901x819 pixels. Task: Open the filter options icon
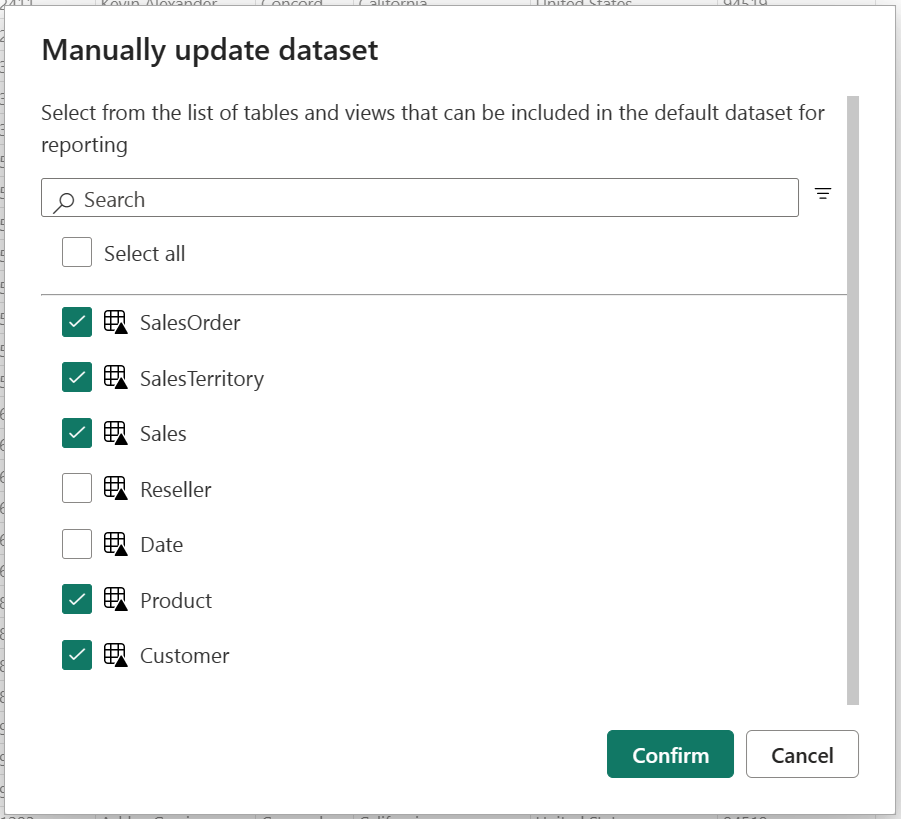[x=822, y=194]
